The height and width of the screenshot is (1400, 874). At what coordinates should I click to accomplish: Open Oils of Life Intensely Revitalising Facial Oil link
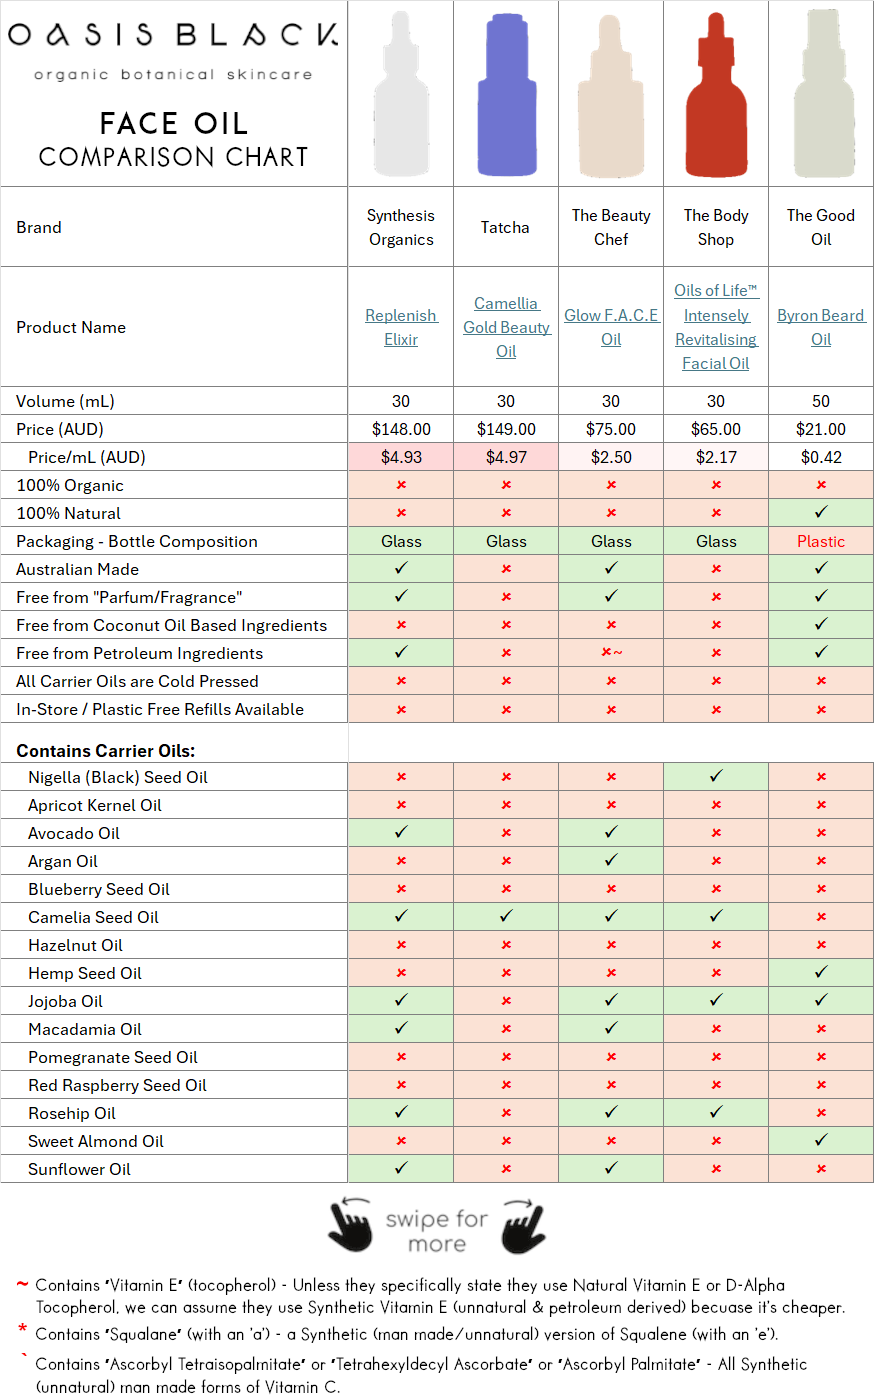(x=716, y=327)
